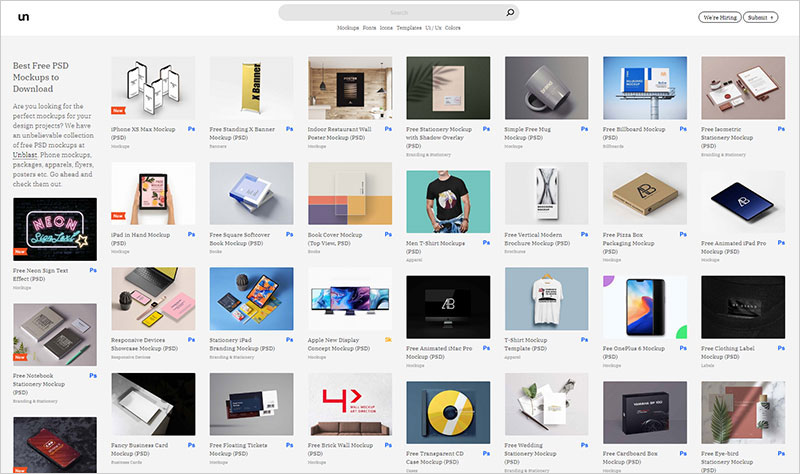Click the search magnifier icon

pos(510,12)
